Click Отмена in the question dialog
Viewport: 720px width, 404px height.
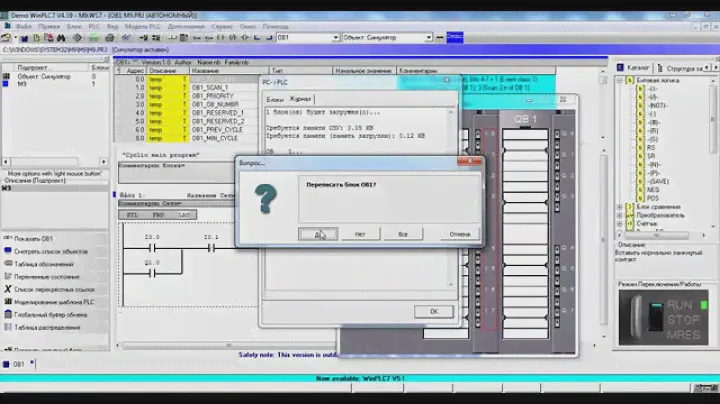tap(459, 233)
